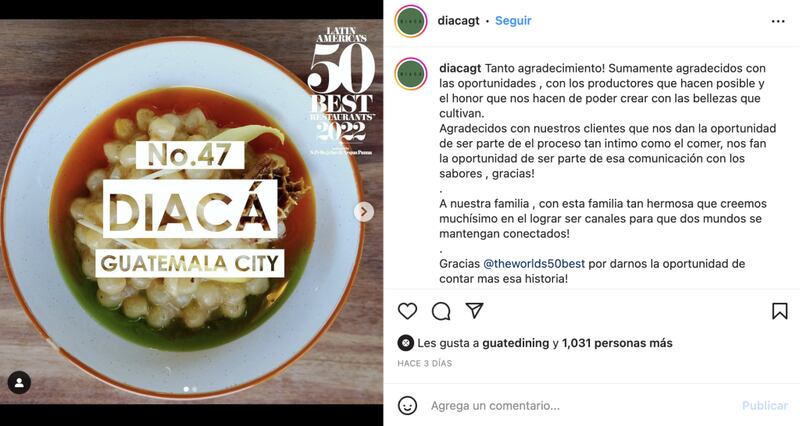Share post using paper plane icon

[x=474, y=311]
